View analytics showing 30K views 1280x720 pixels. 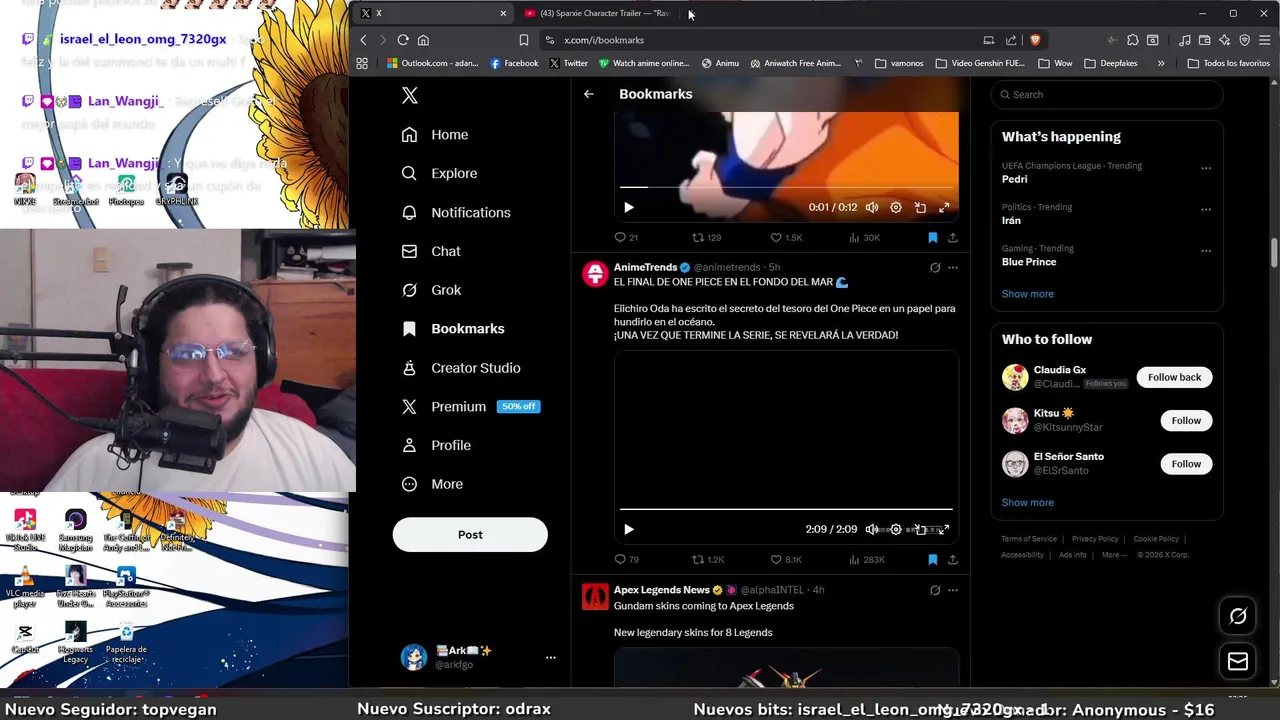864,237
